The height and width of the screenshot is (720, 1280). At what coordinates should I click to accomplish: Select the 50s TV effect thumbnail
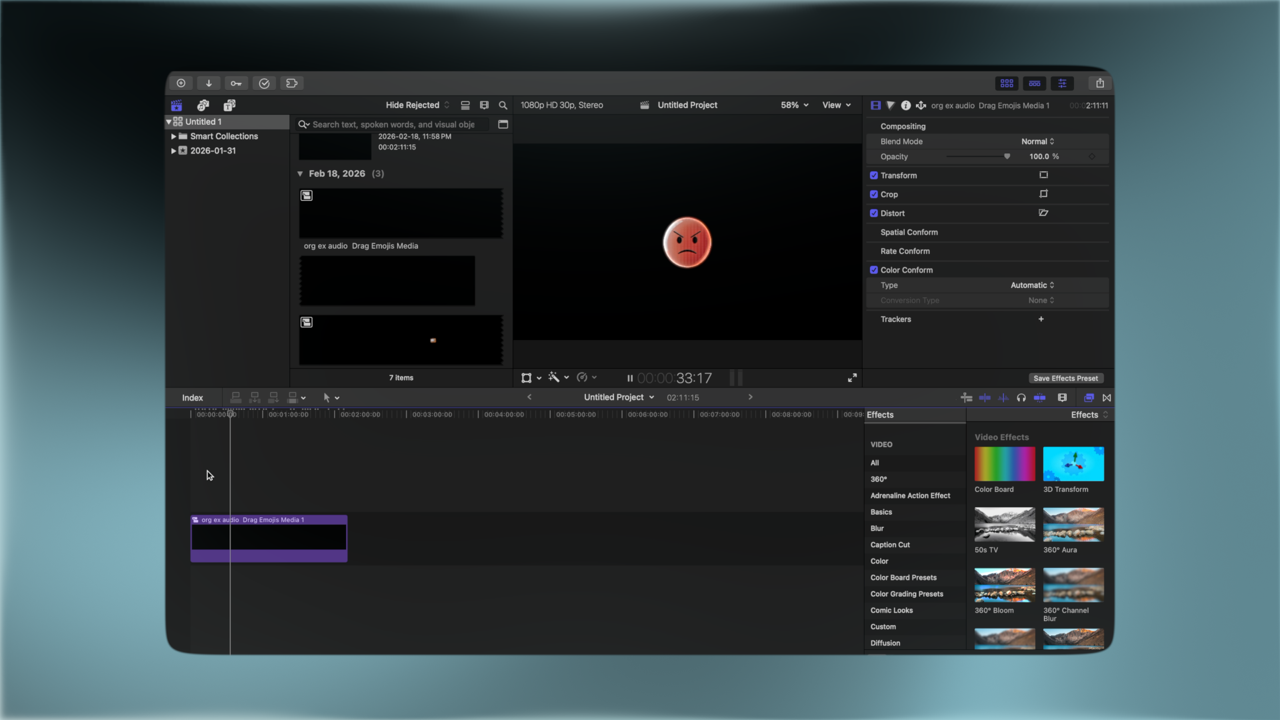pos(1005,524)
